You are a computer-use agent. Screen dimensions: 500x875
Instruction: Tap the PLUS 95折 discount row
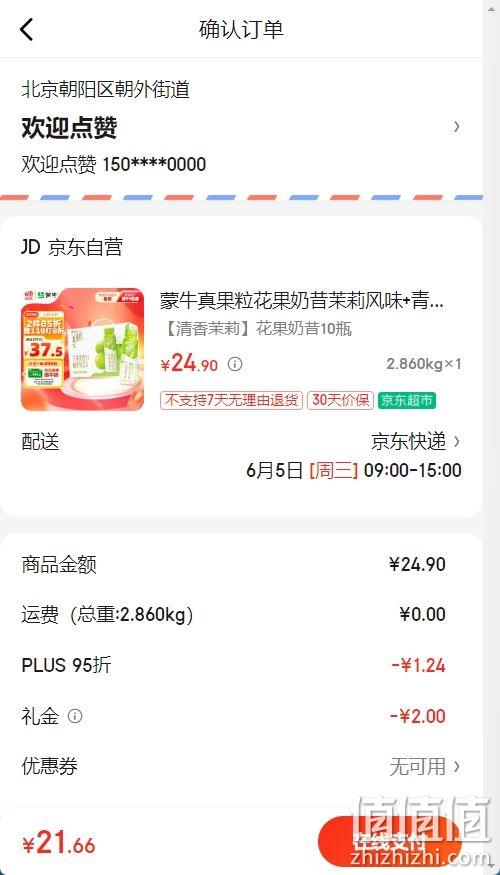[233, 665]
